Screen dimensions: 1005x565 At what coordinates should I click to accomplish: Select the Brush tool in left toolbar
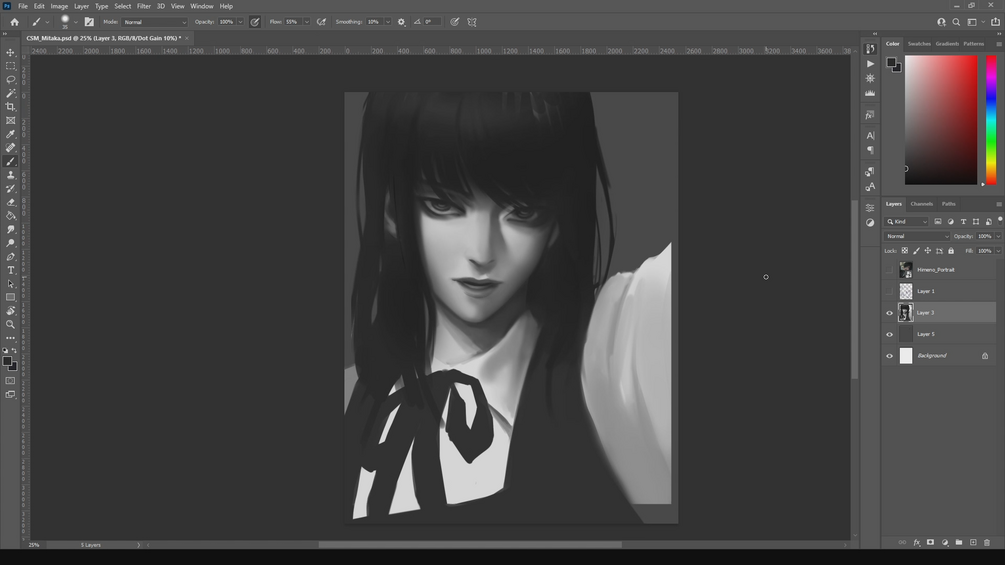(10, 161)
